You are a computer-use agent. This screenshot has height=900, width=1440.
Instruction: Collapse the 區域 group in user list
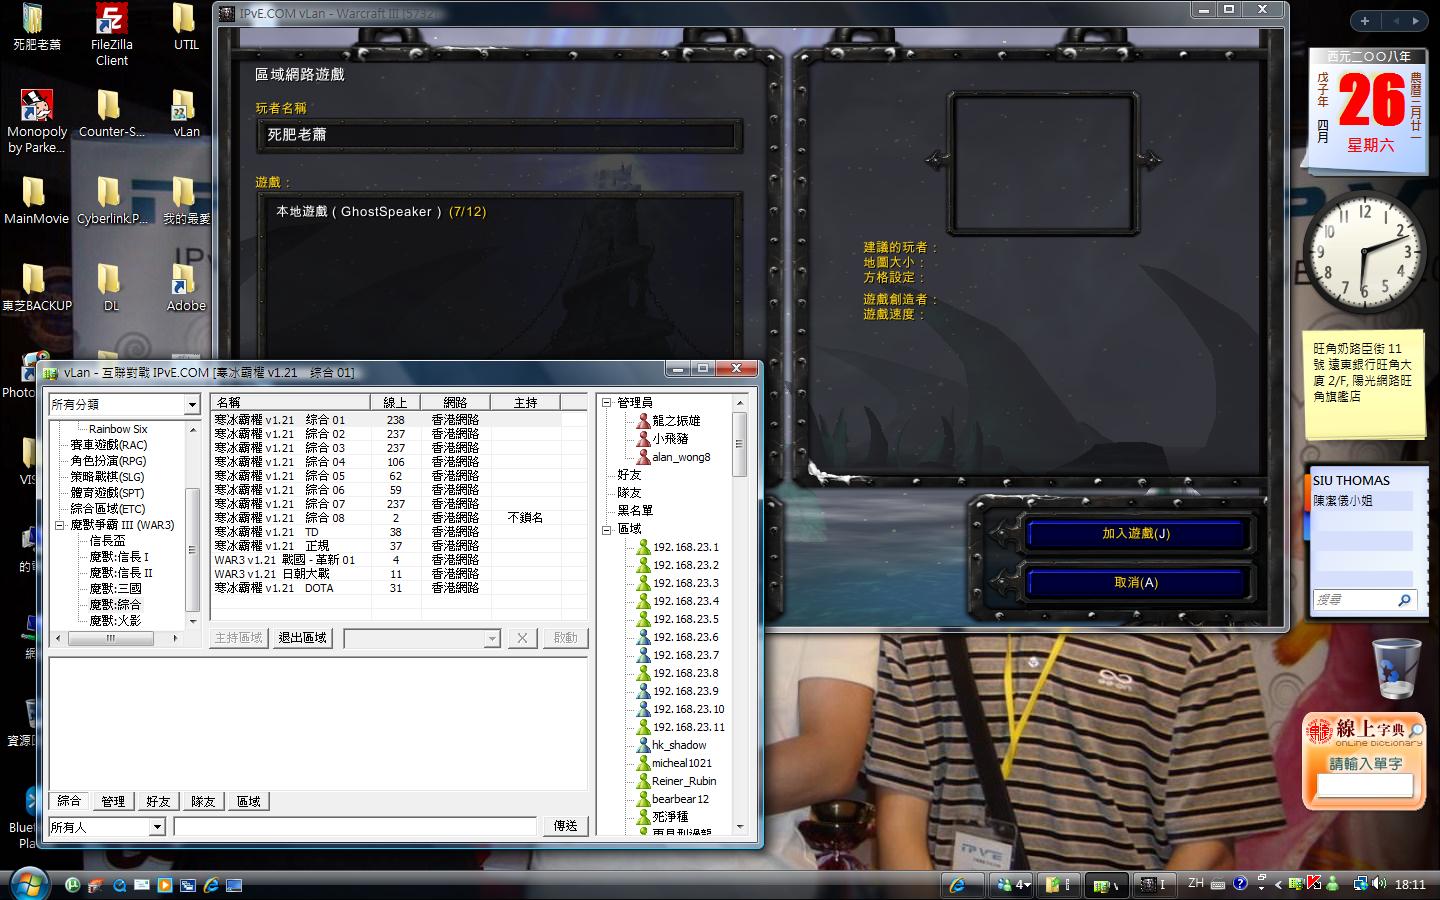coord(606,529)
